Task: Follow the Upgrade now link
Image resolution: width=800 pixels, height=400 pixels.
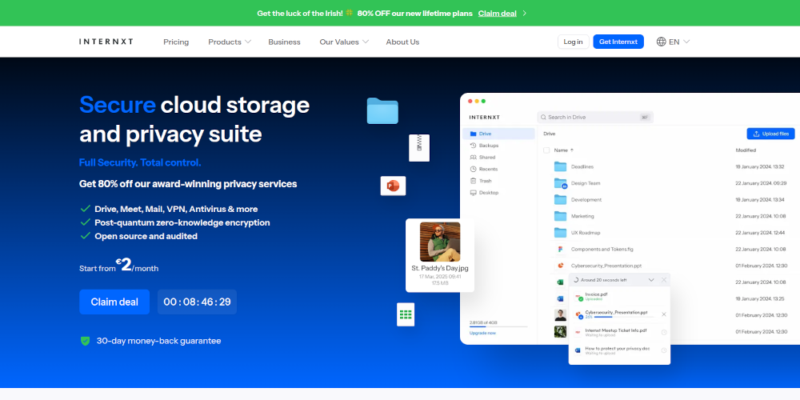Action: click(483, 333)
